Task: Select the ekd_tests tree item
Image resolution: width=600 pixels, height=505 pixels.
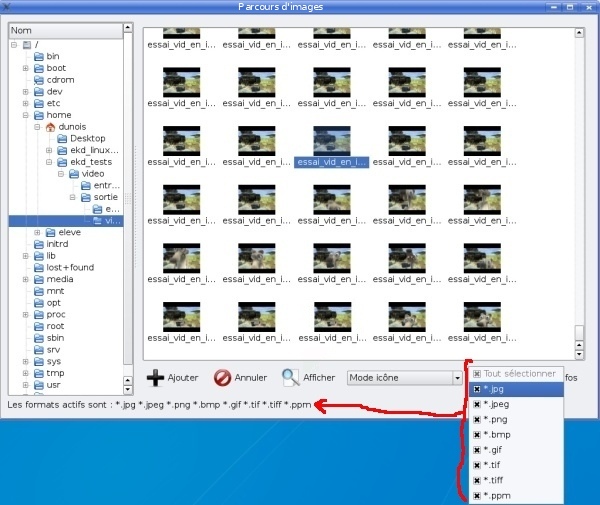Action: [91, 162]
